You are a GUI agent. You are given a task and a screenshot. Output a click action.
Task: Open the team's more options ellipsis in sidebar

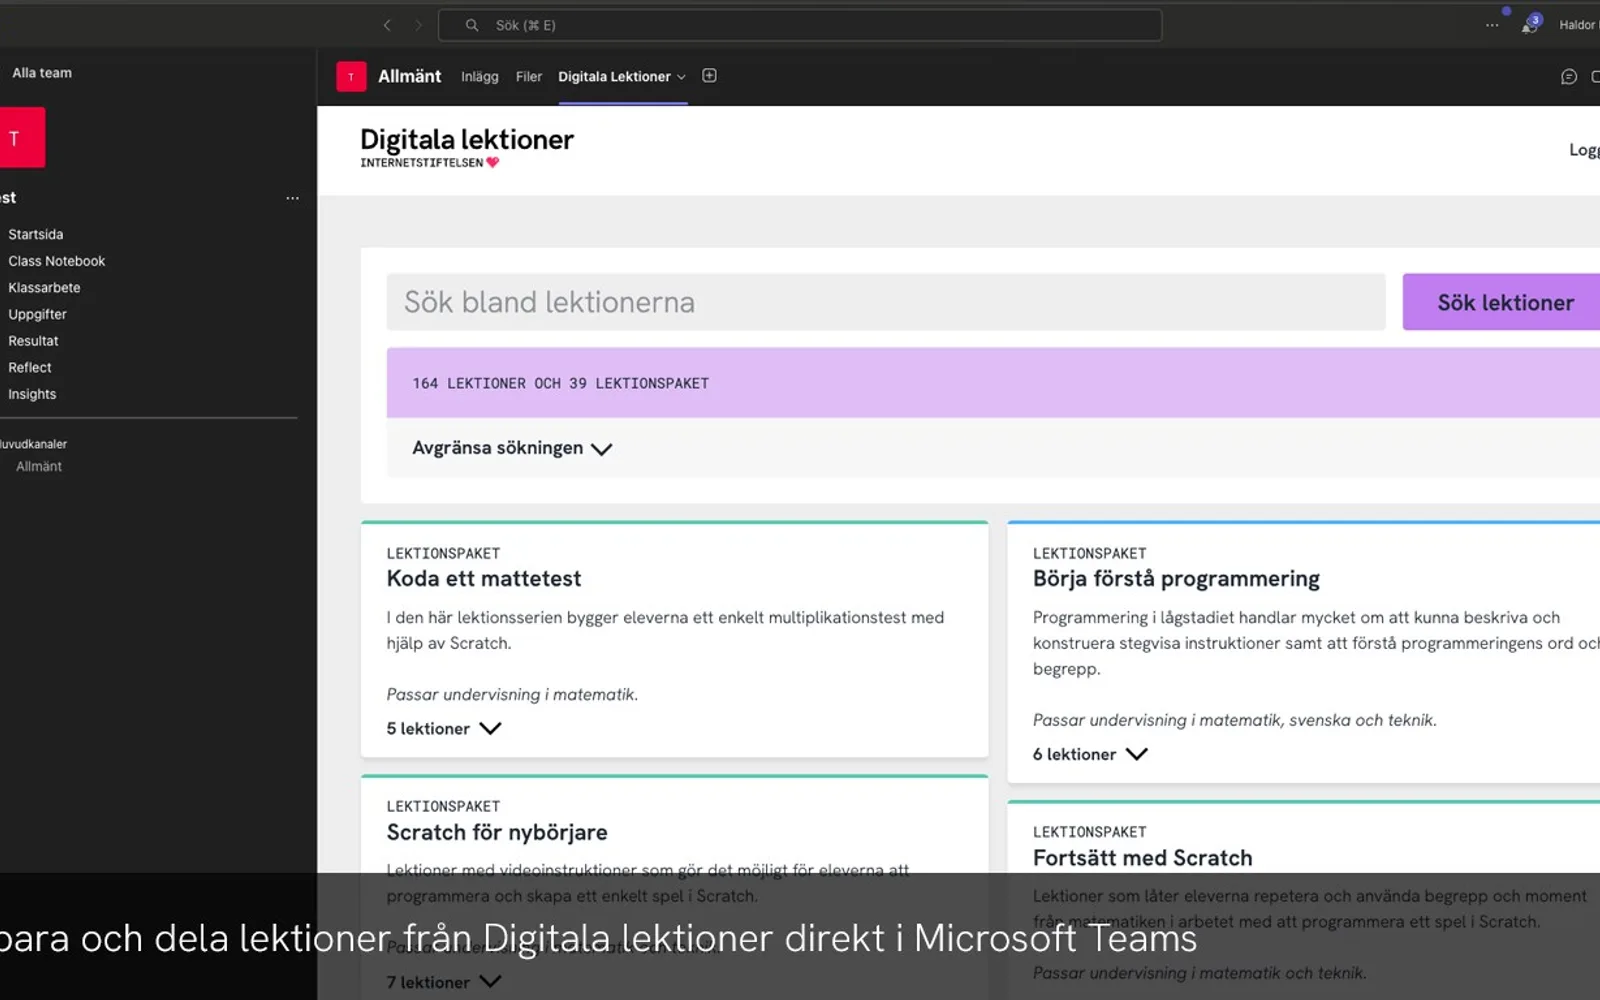click(x=292, y=198)
